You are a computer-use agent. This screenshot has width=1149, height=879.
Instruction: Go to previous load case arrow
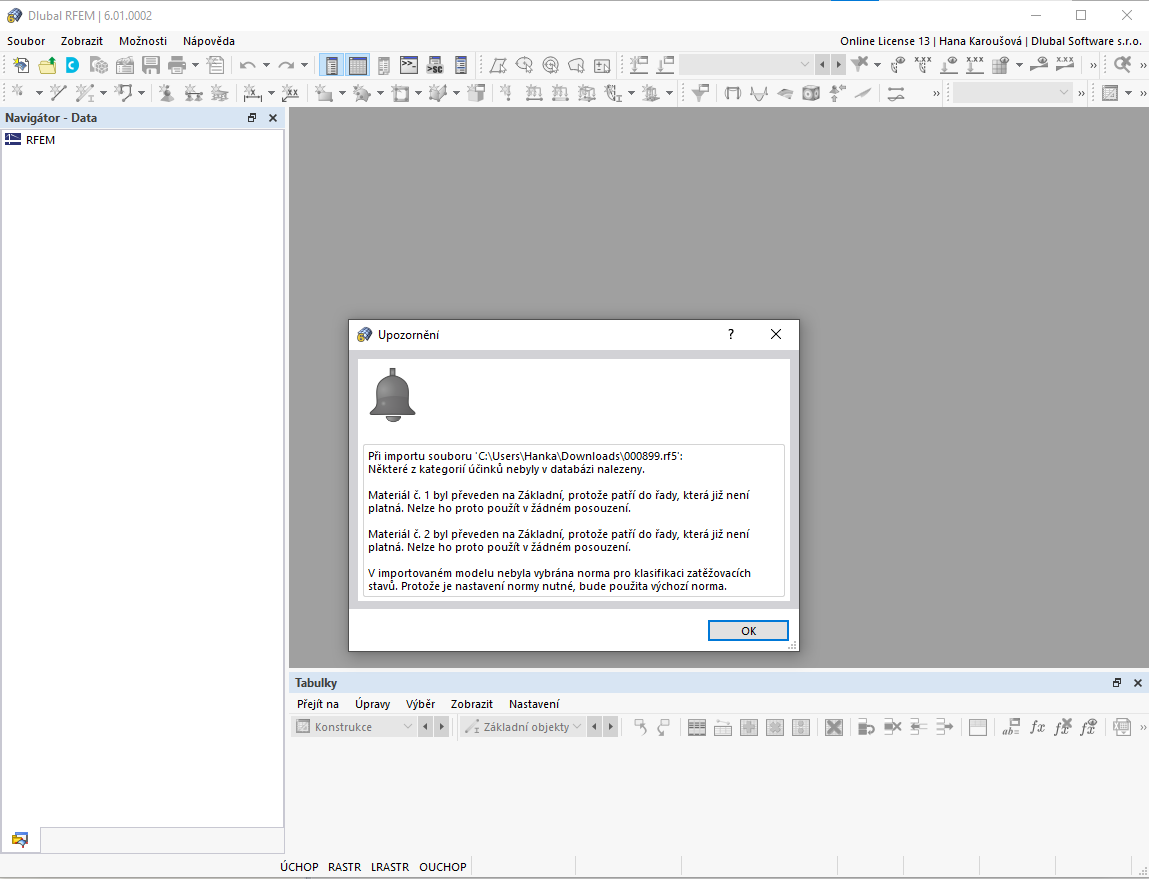tap(821, 64)
